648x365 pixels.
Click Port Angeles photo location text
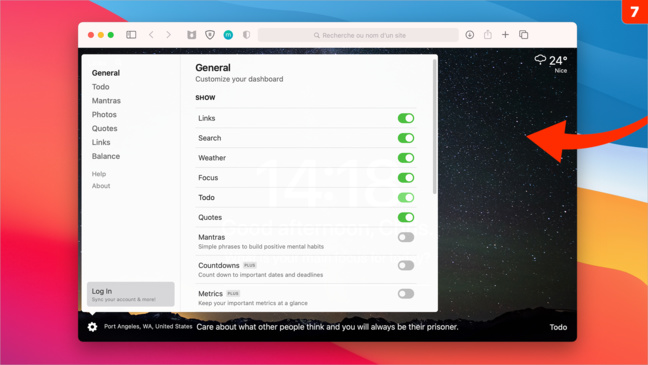tap(148, 327)
